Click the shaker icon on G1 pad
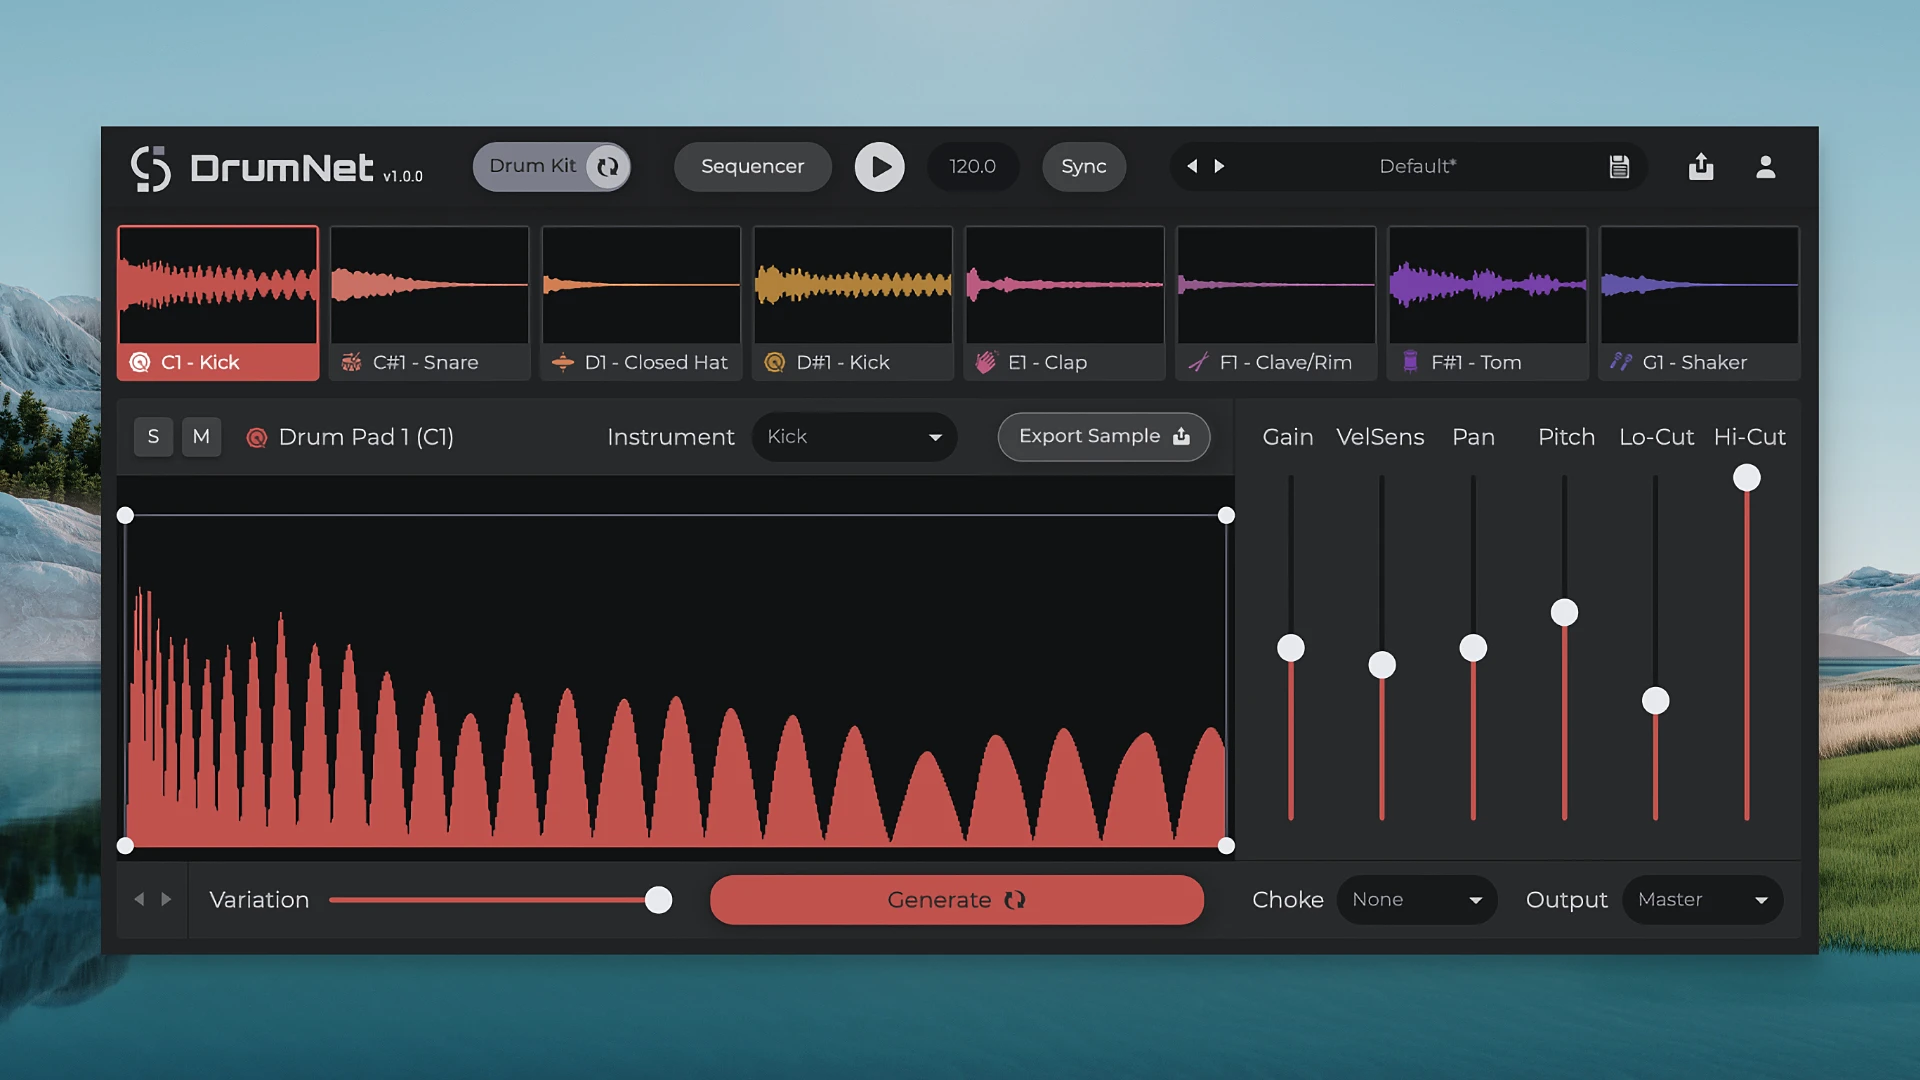1920x1080 pixels. (x=1621, y=362)
